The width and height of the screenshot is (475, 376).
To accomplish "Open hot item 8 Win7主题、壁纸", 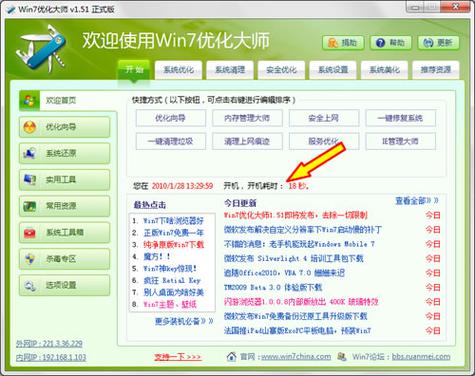I will pyautogui.click(x=170, y=304).
